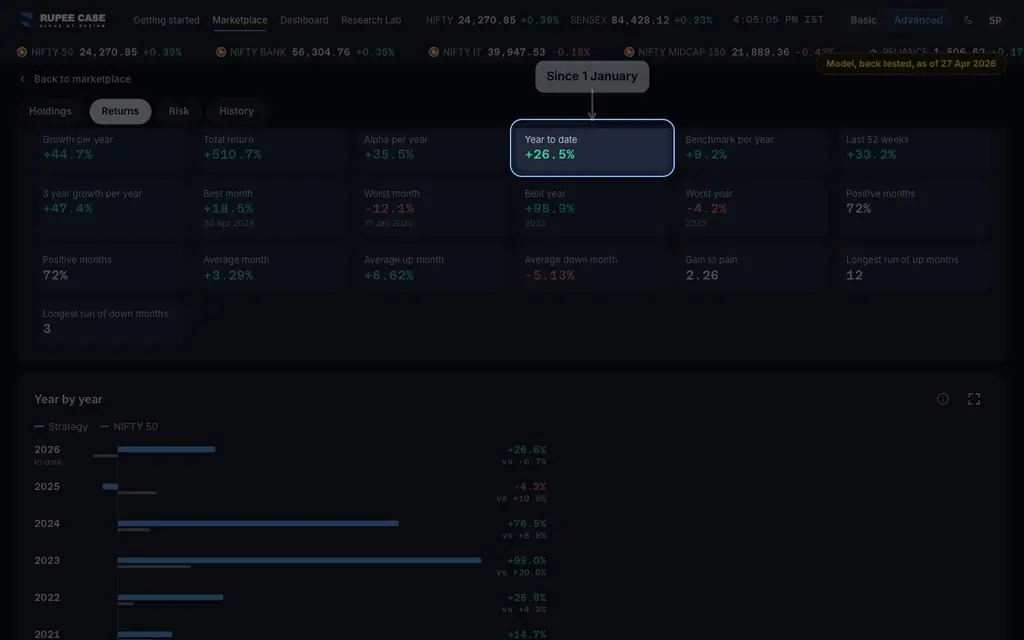Click the NIFTY BANK ticker icon

pos(221,52)
